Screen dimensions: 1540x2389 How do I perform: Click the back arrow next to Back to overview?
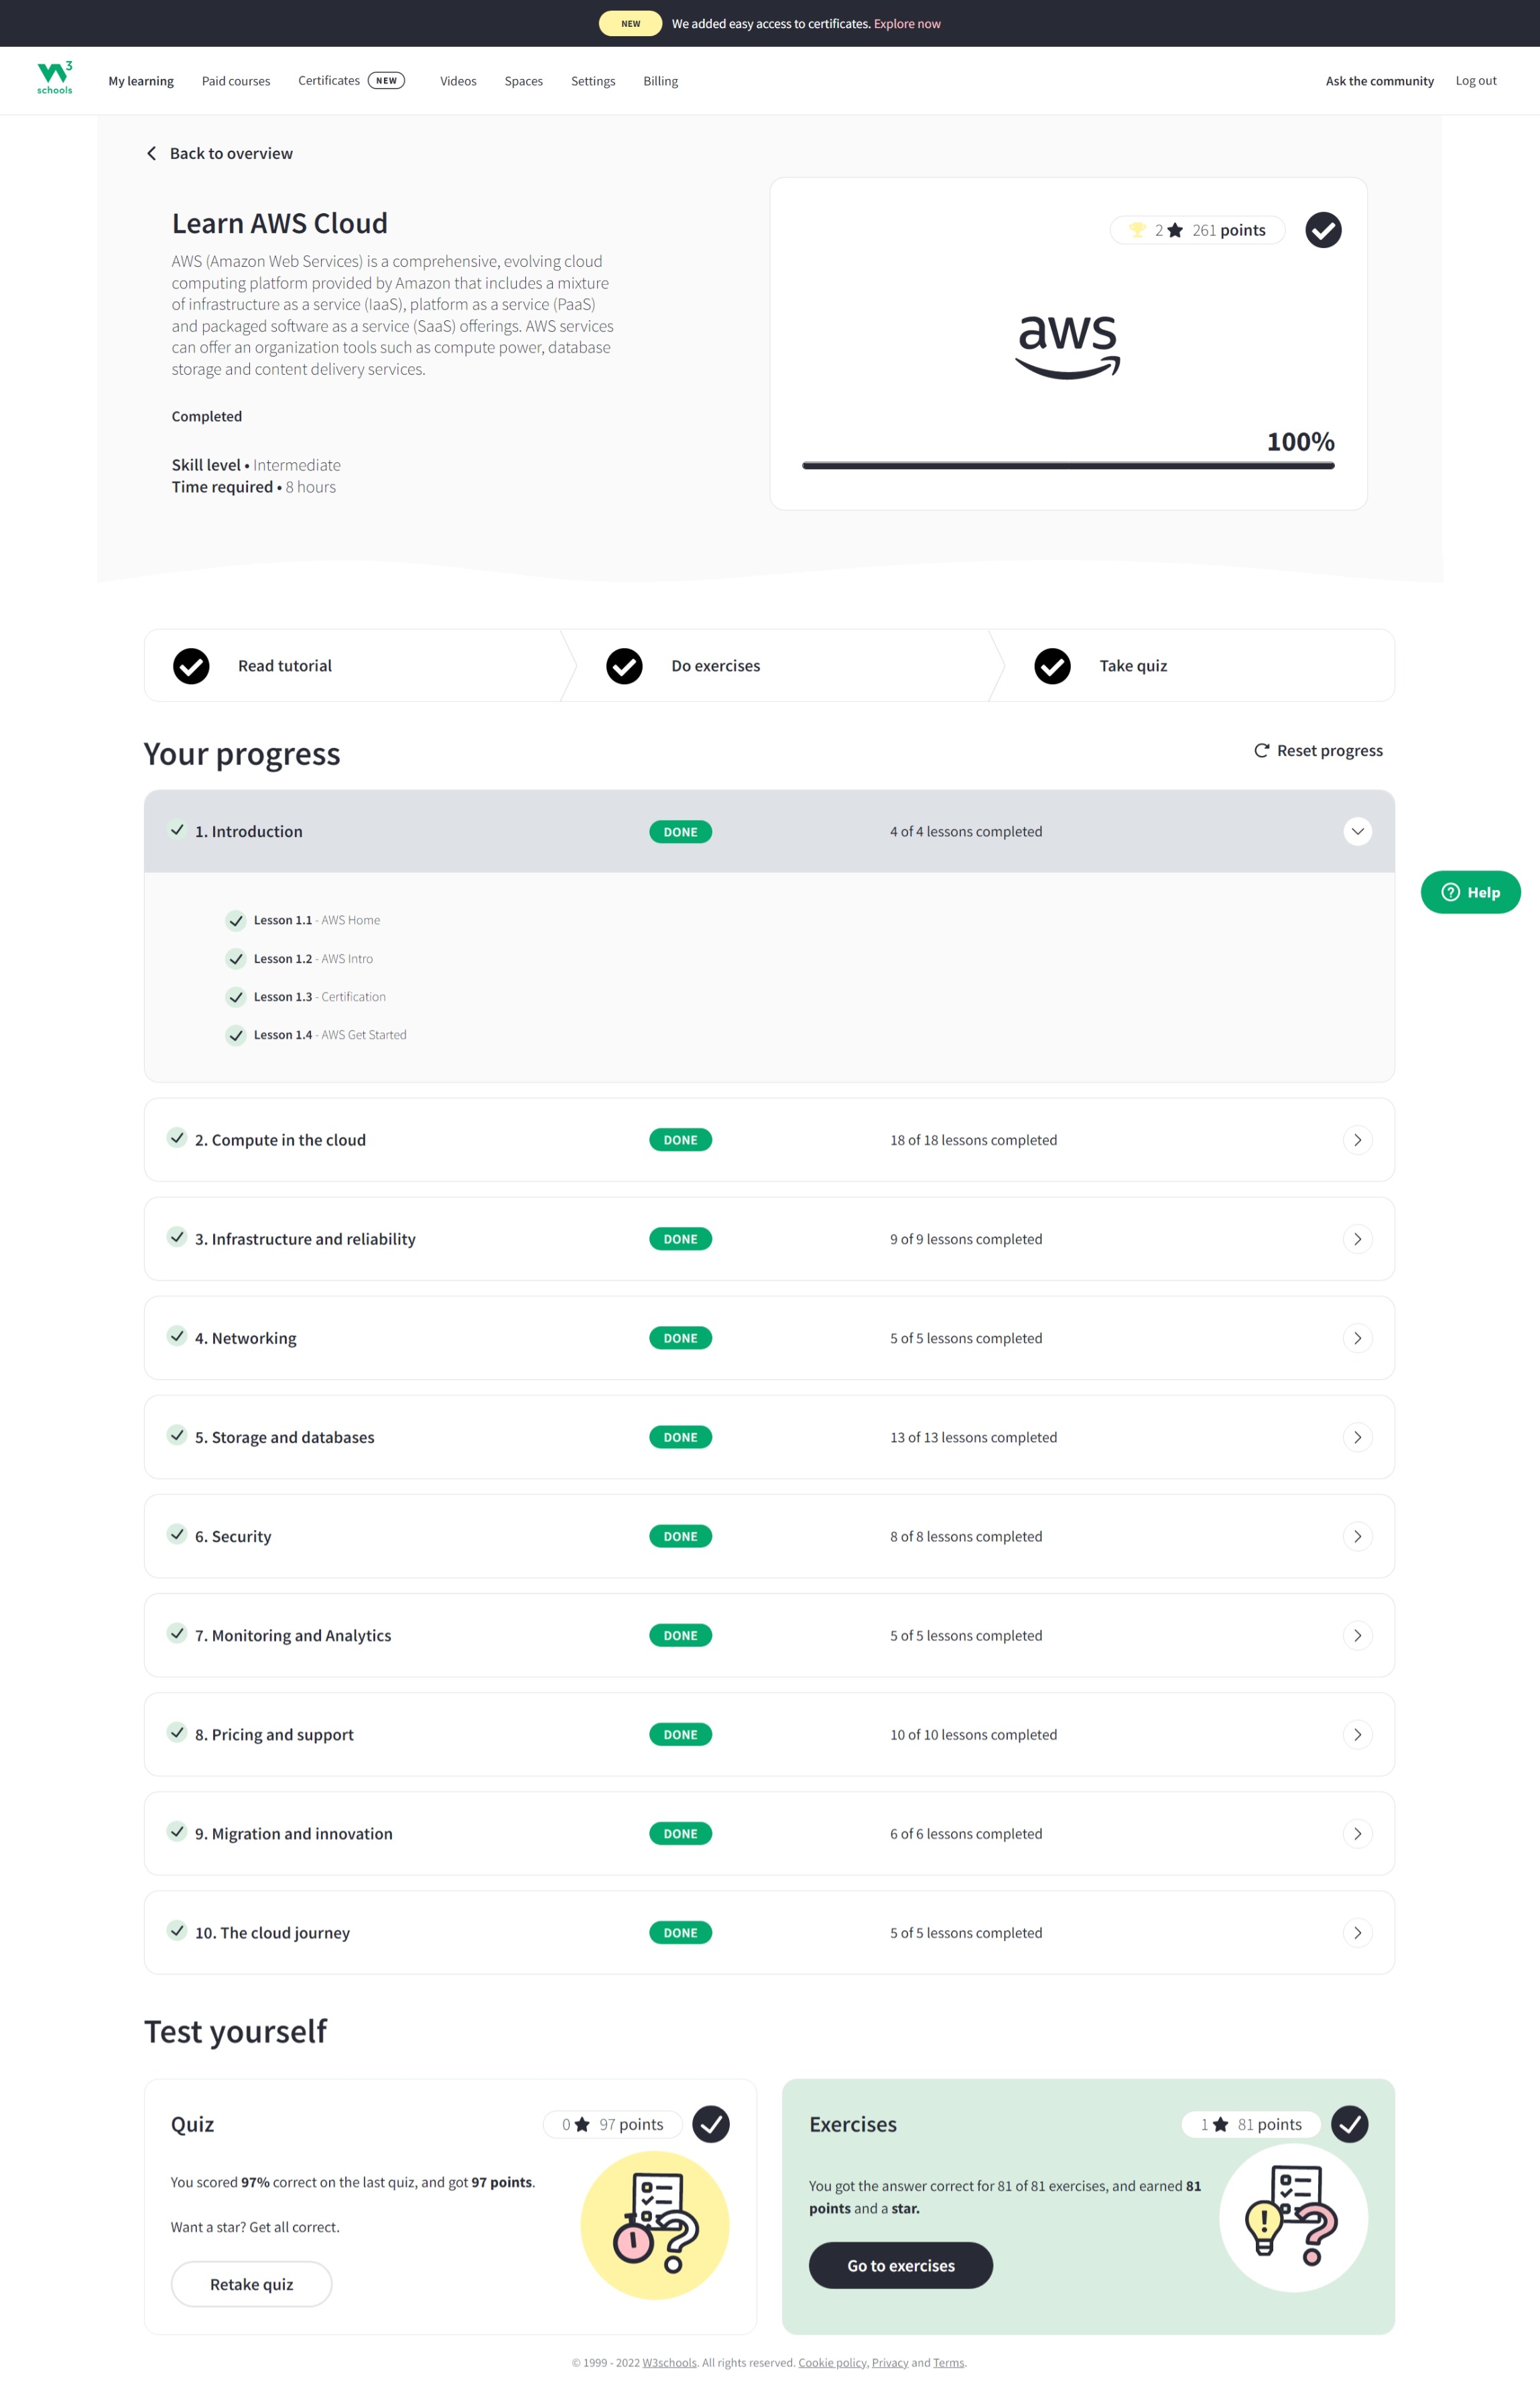(152, 153)
